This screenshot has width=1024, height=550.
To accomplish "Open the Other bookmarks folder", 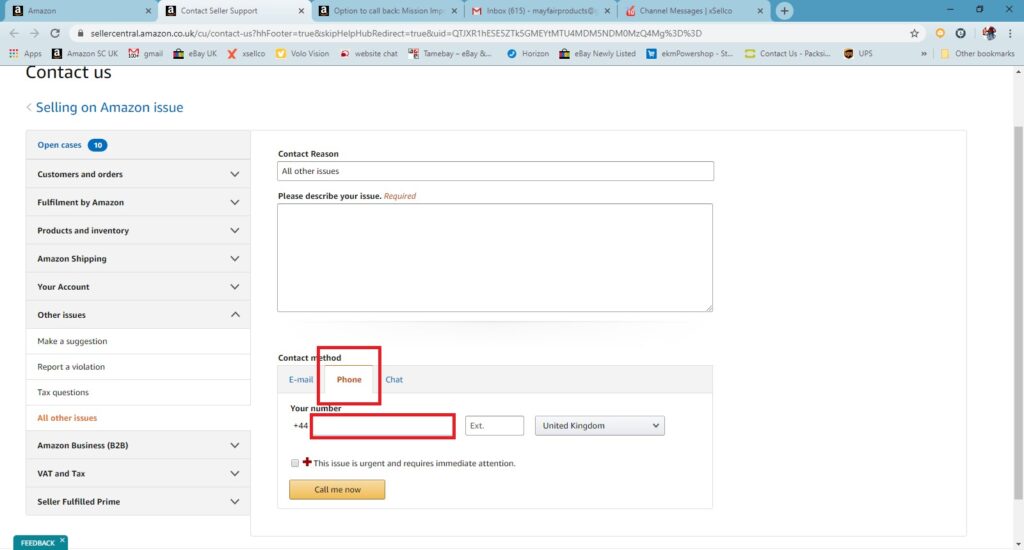I will (x=977, y=54).
